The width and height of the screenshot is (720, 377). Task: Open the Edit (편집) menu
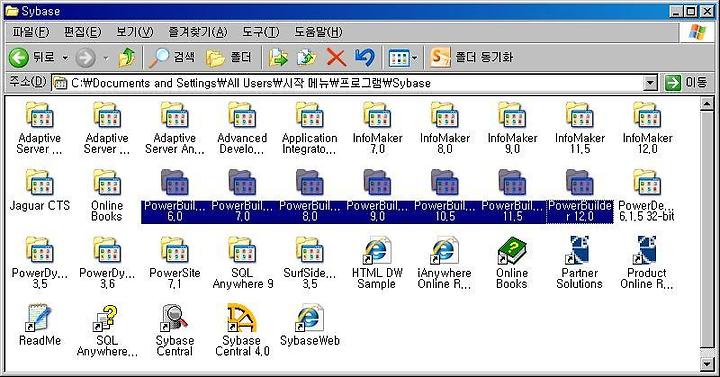[x=82, y=32]
